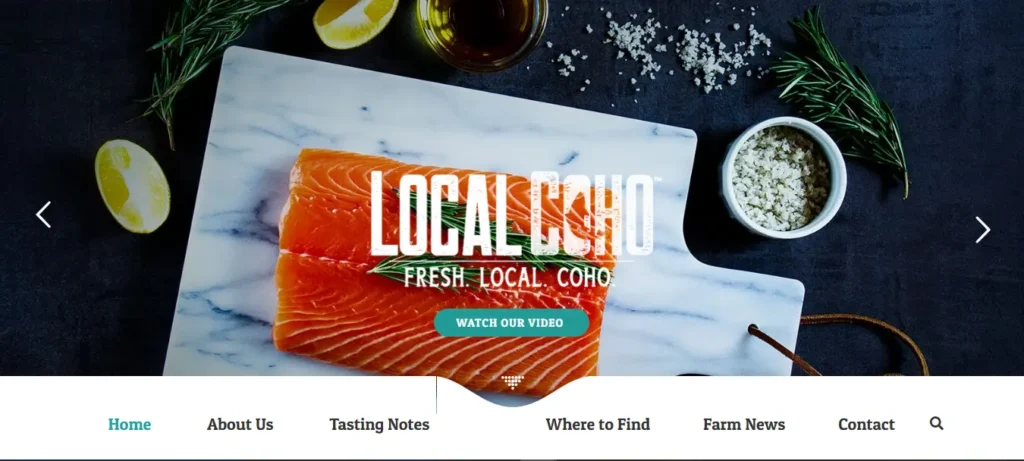Open the About Us page

240,424
